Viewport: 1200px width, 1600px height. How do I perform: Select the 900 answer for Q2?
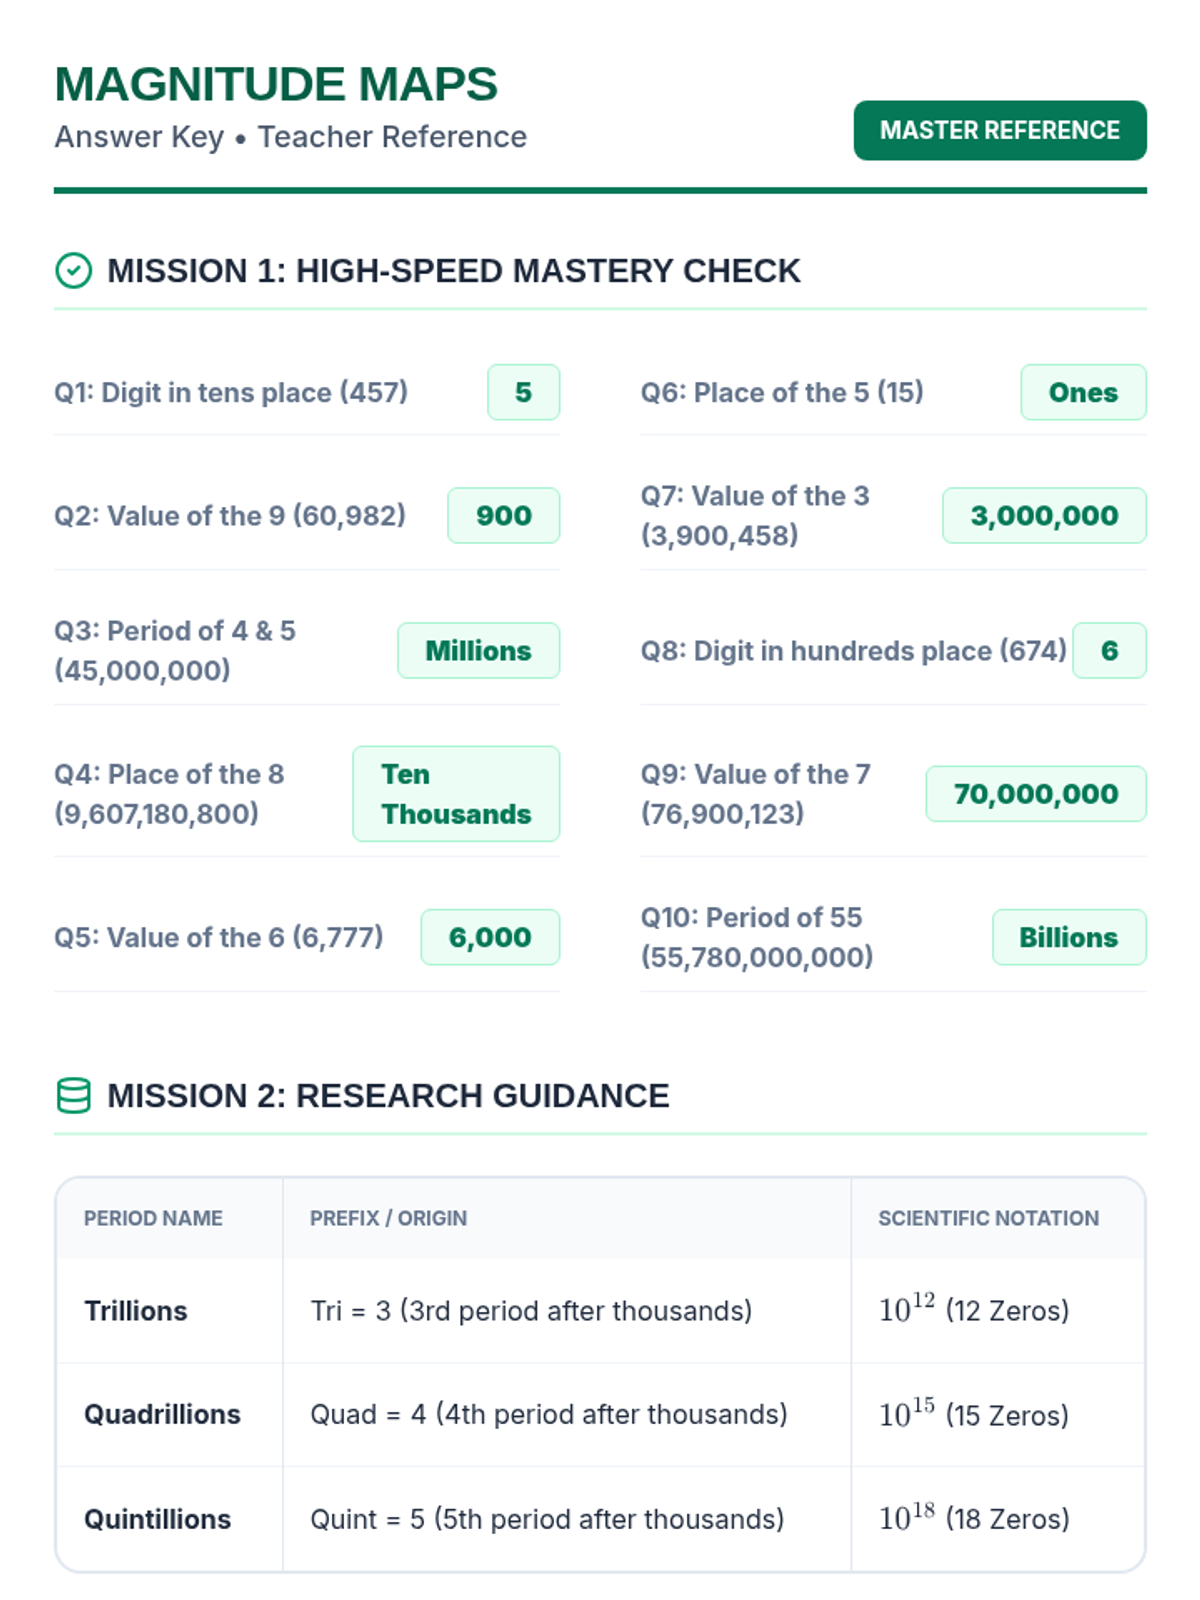tap(503, 515)
